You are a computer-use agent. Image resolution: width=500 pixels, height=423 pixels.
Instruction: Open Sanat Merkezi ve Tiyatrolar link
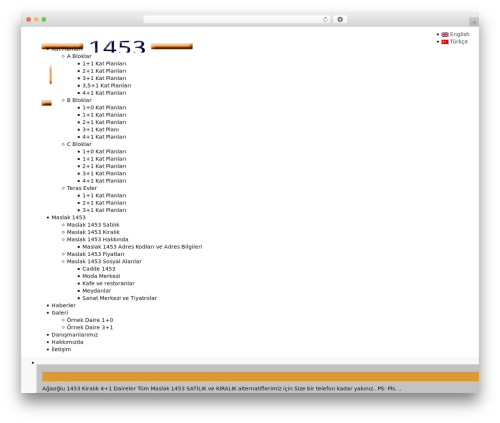(119, 298)
